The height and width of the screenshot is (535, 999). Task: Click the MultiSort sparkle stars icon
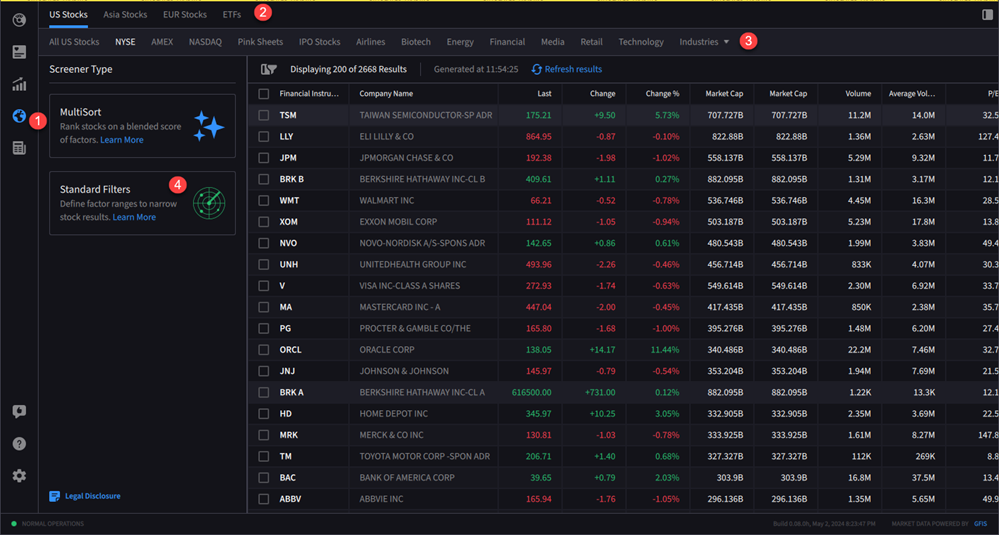point(209,125)
